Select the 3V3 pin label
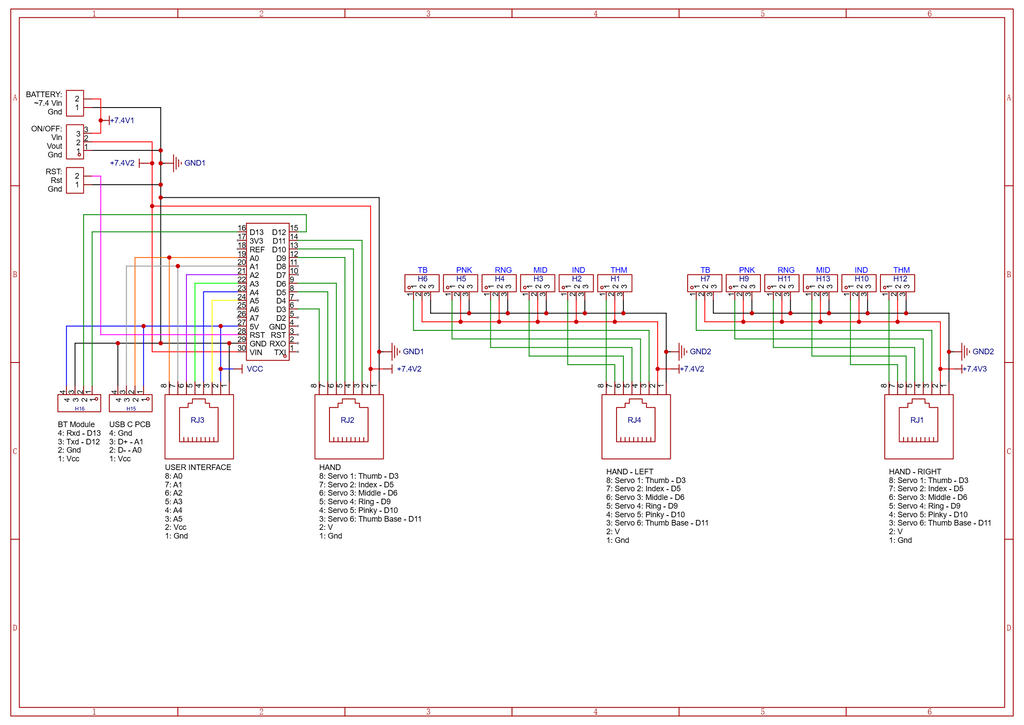 point(256,241)
